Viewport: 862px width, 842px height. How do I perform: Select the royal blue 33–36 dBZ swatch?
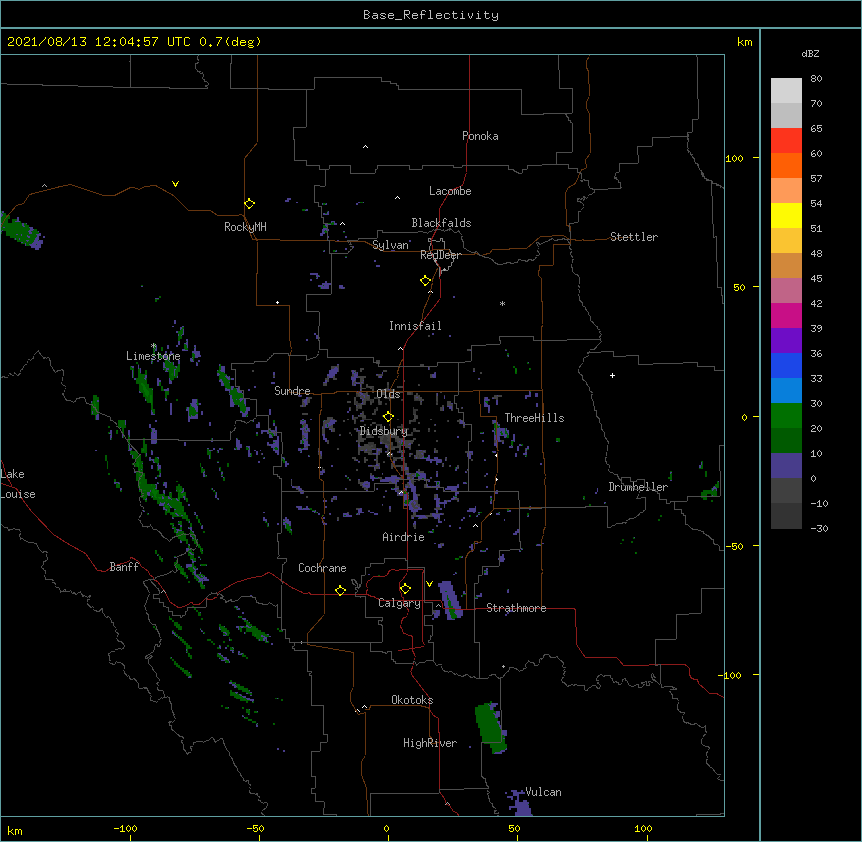coord(786,365)
